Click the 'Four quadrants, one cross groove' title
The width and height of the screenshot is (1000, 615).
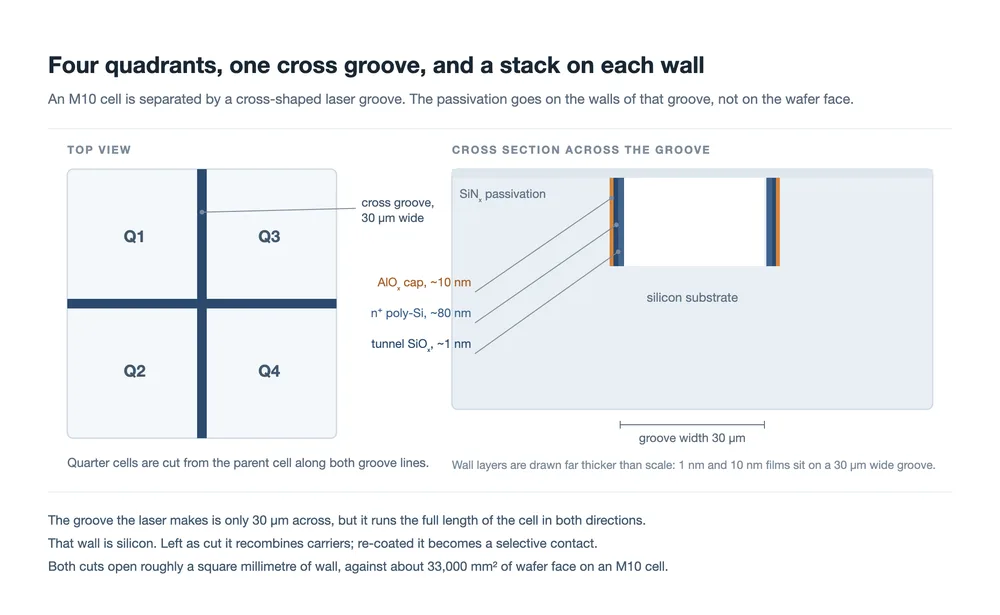tap(376, 65)
